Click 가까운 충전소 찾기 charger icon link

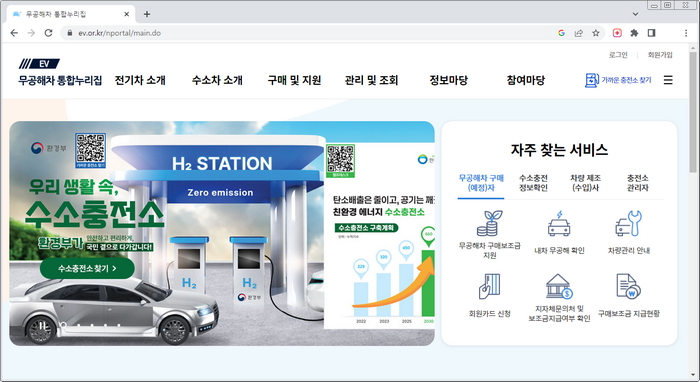618,80
